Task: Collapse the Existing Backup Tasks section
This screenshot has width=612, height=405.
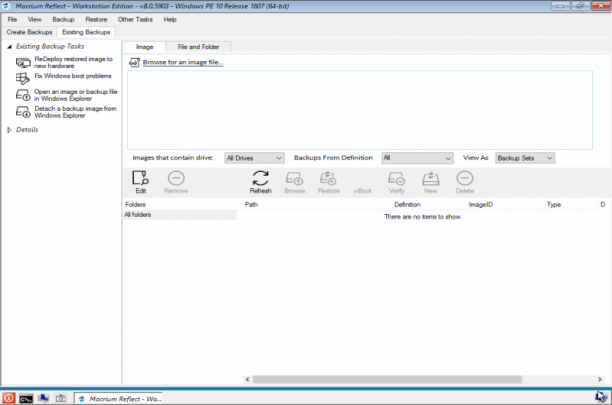Action: coord(9,47)
